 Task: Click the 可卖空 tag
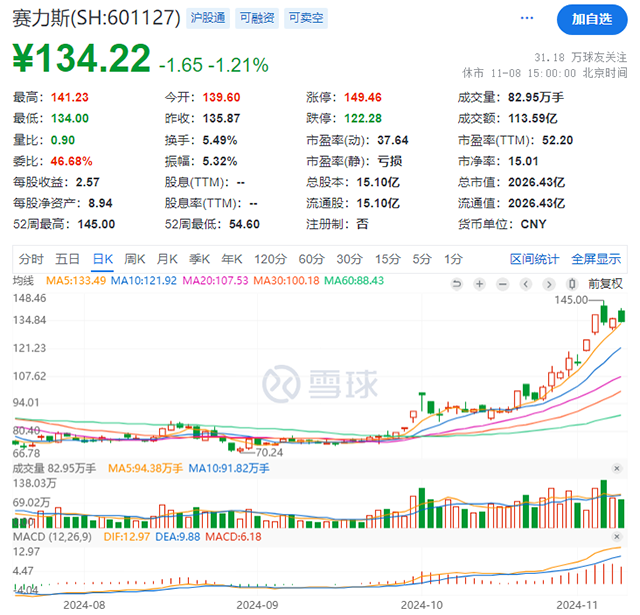click(x=306, y=18)
